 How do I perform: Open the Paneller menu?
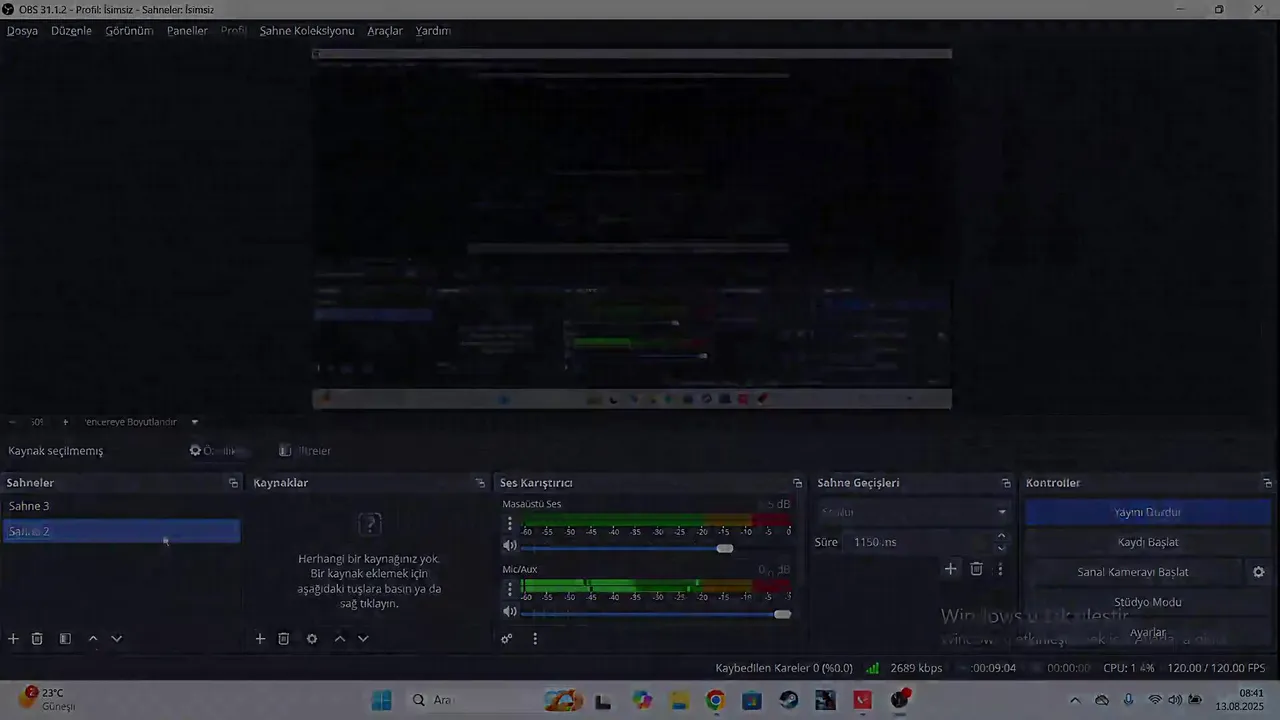click(x=187, y=31)
